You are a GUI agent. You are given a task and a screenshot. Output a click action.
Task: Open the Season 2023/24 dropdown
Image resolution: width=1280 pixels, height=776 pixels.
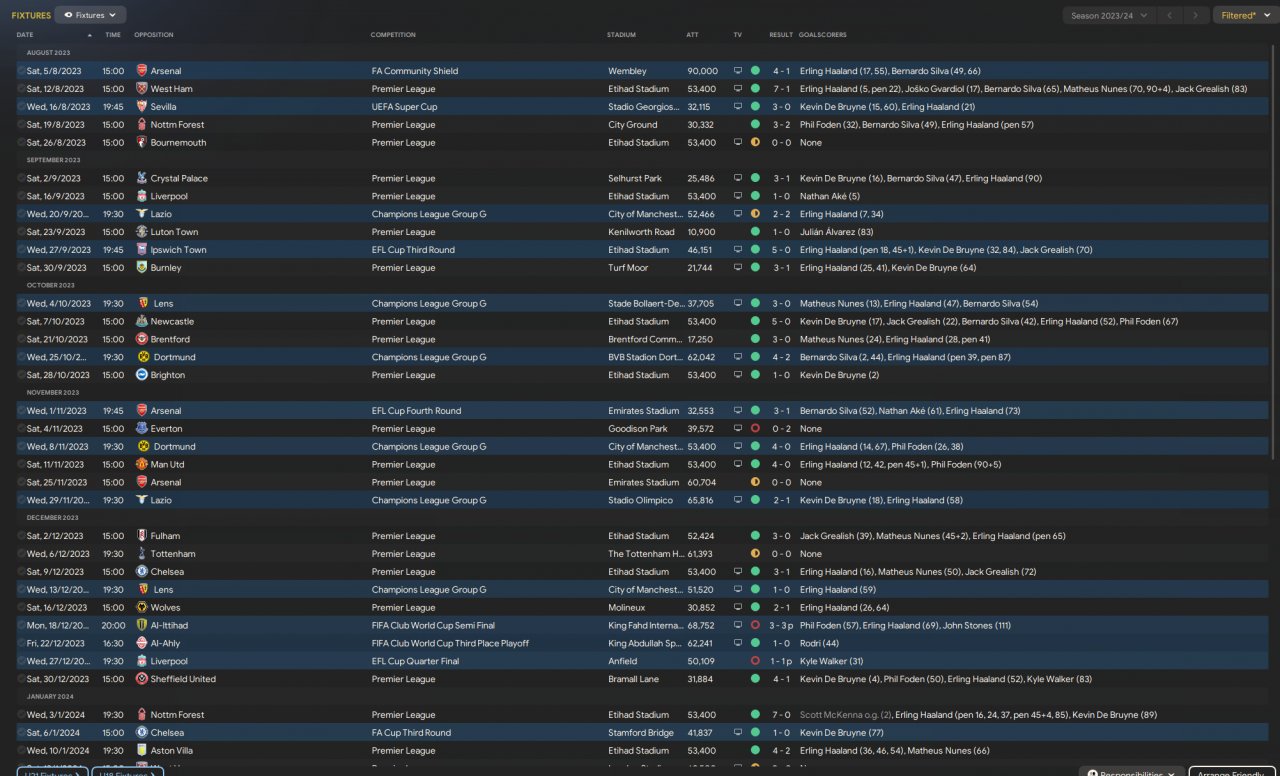pos(1109,15)
